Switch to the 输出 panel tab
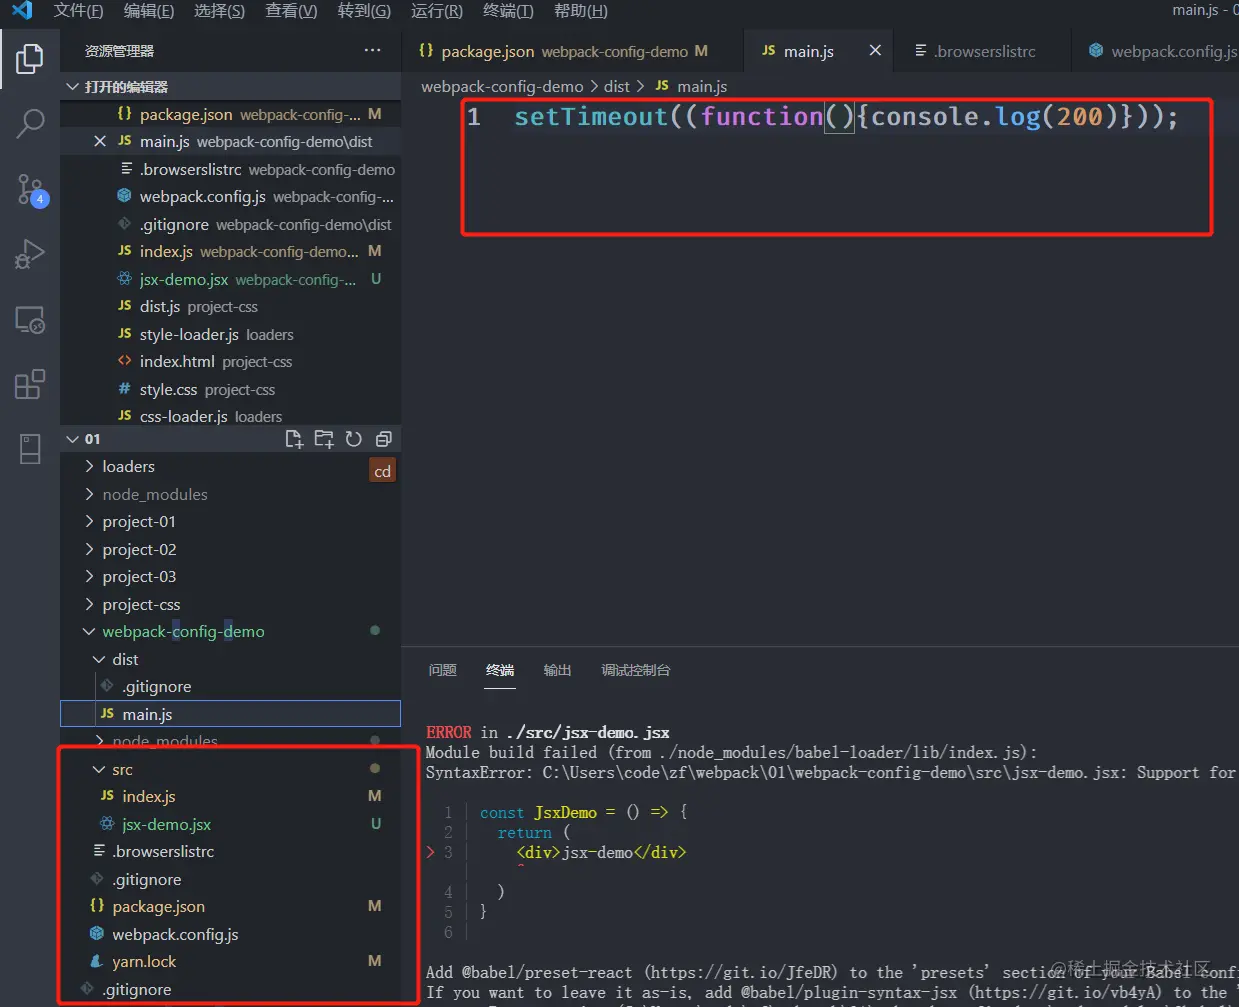1239x1007 pixels. (557, 670)
